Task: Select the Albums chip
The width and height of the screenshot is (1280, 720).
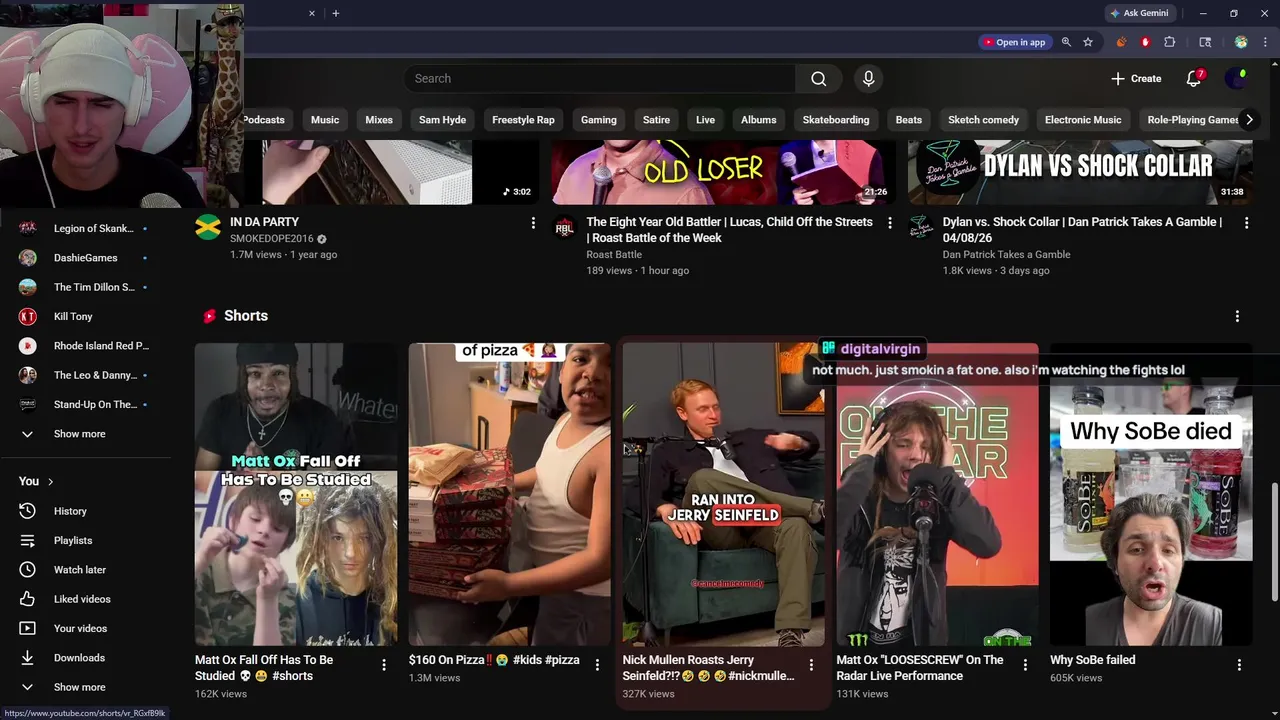Action: point(758,120)
